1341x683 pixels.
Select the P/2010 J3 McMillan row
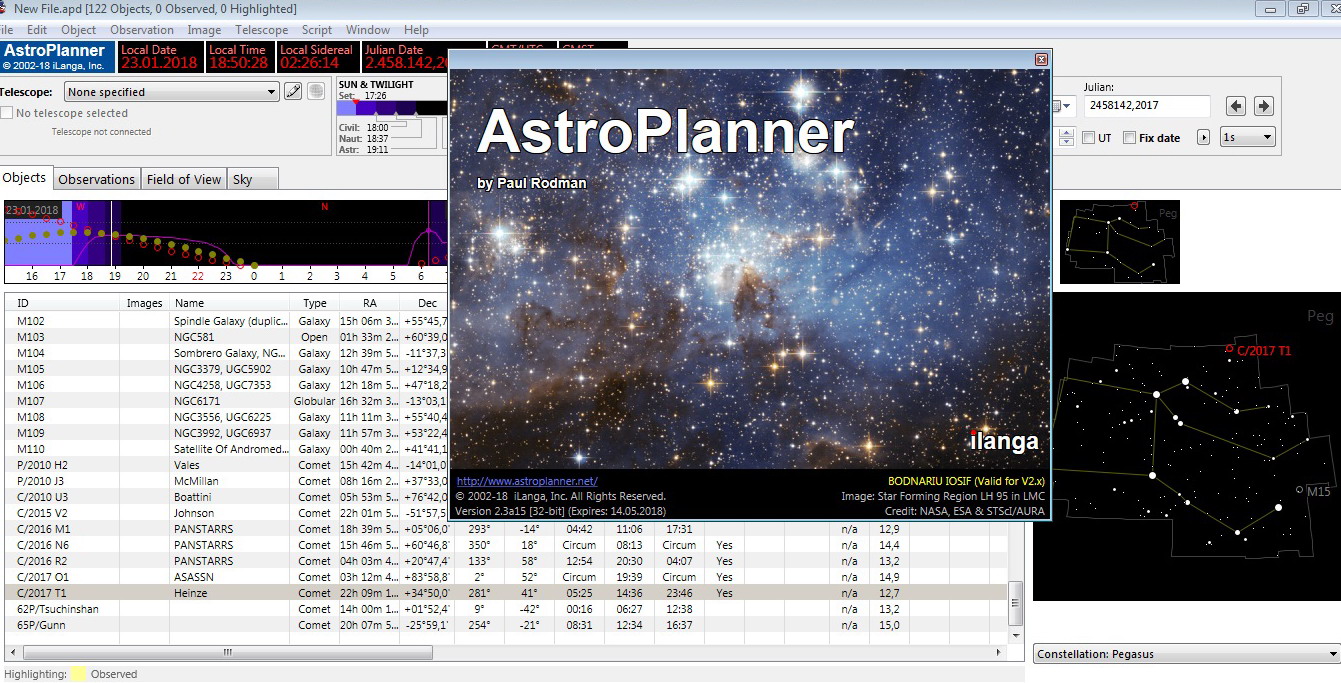click(x=228, y=481)
